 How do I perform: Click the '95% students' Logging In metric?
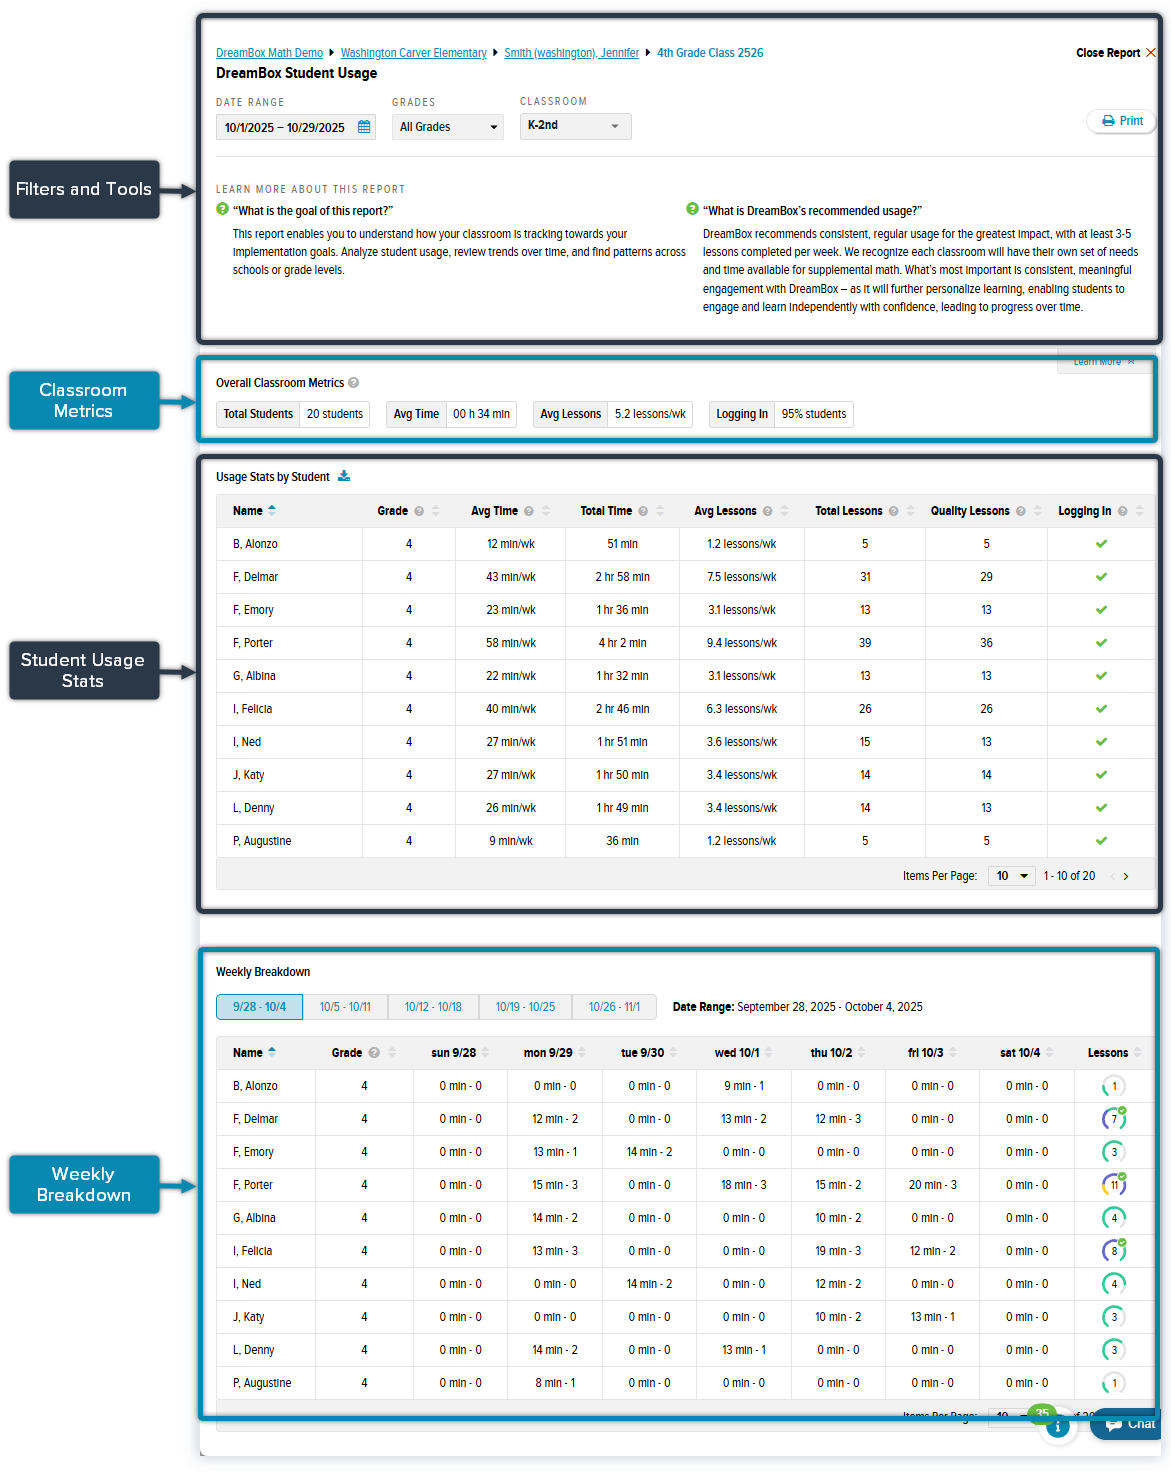point(814,414)
